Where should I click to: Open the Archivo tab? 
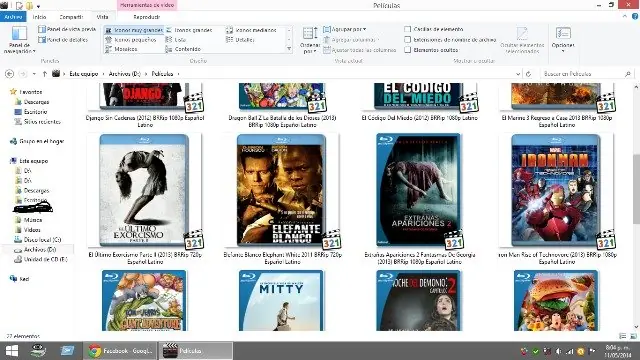point(13,17)
